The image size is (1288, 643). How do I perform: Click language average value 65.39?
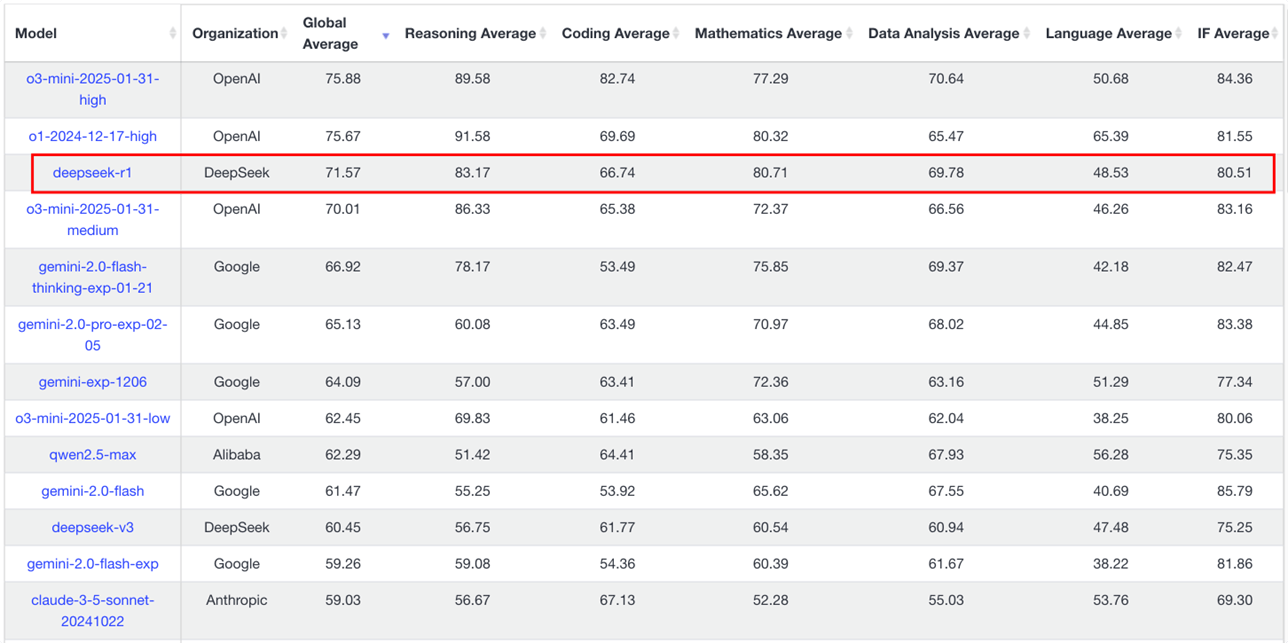pos(1110,136)
